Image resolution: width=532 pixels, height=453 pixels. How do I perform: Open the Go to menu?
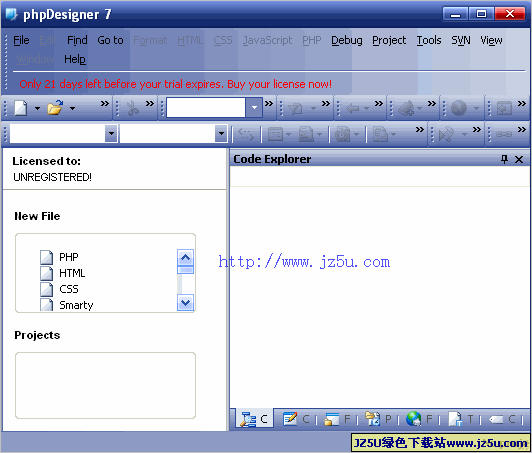(110, 40)
